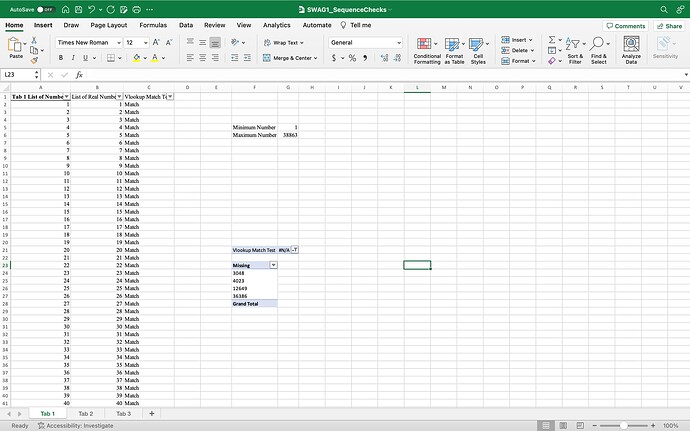Redo the last action
Viewport: 690px width, 431px height.
110,9
